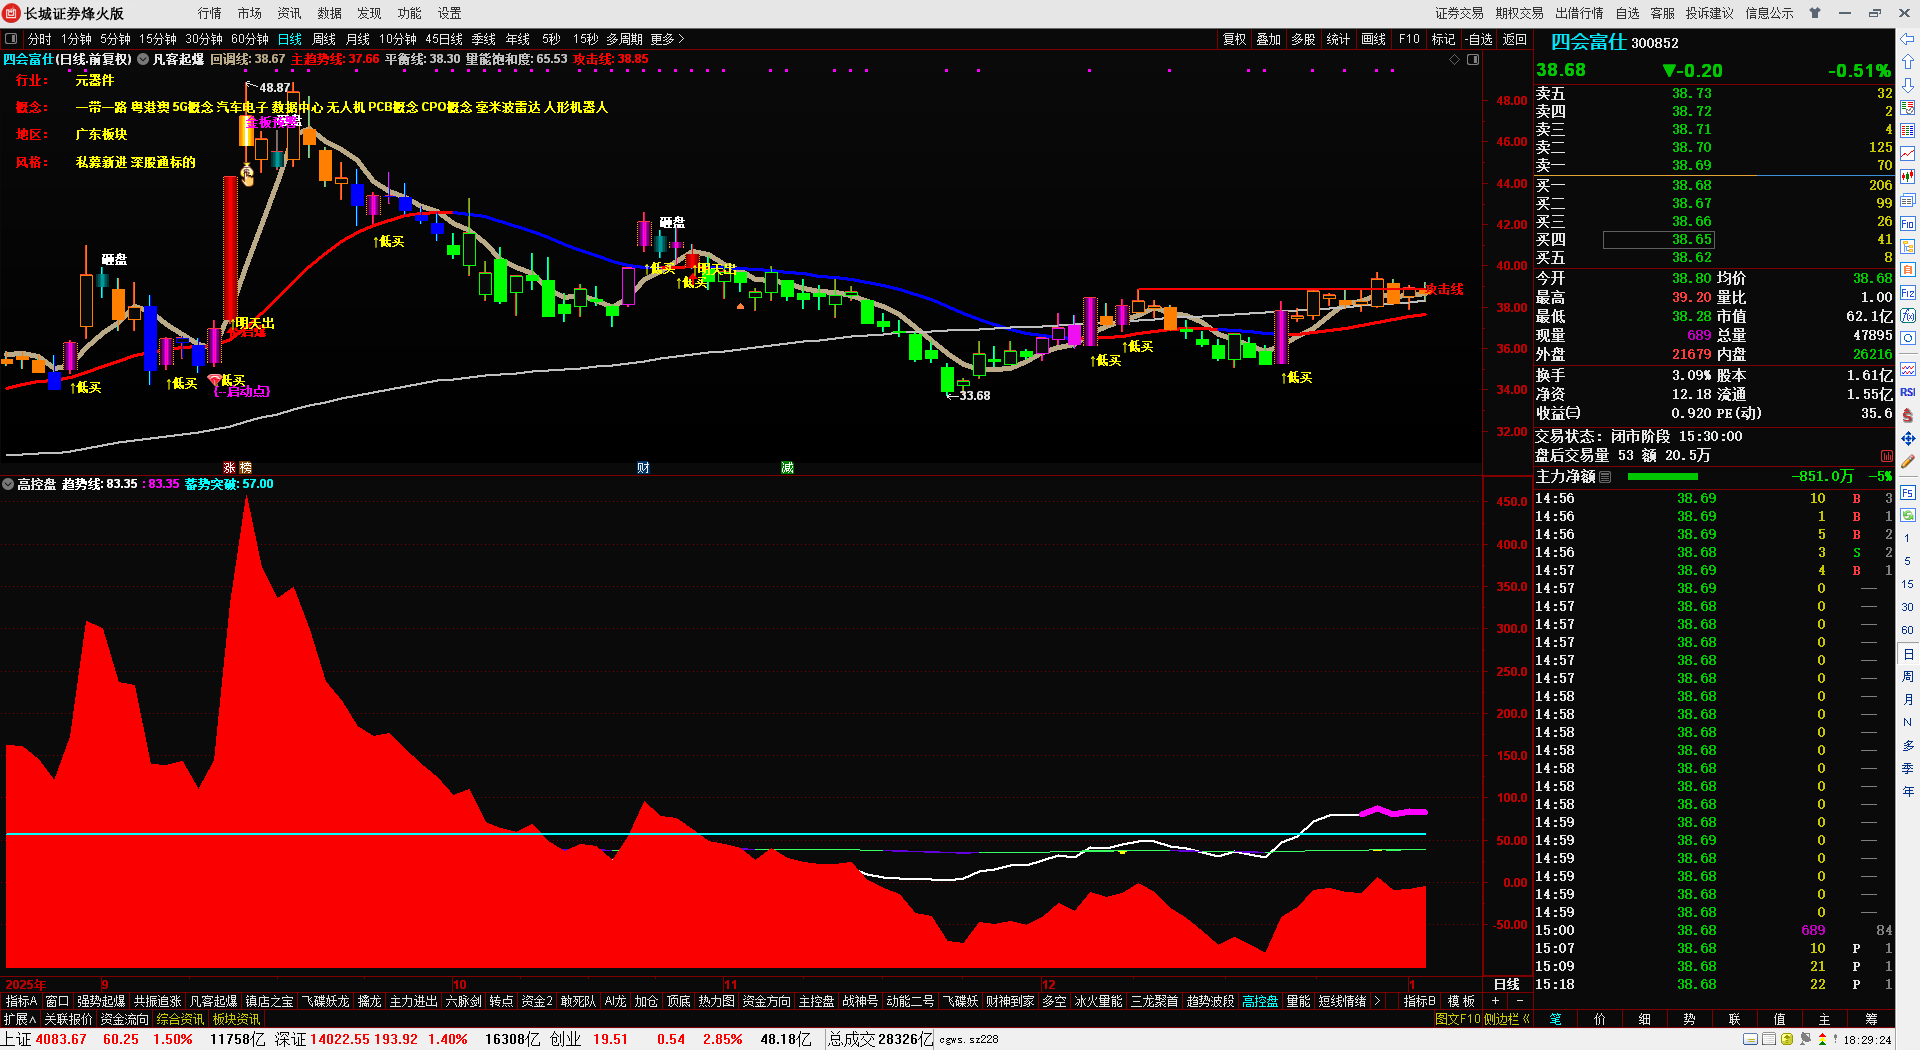Click the green refresh icon in sidebar
Viewport: 1920px width, 1050px height.
click(1908, 516)
